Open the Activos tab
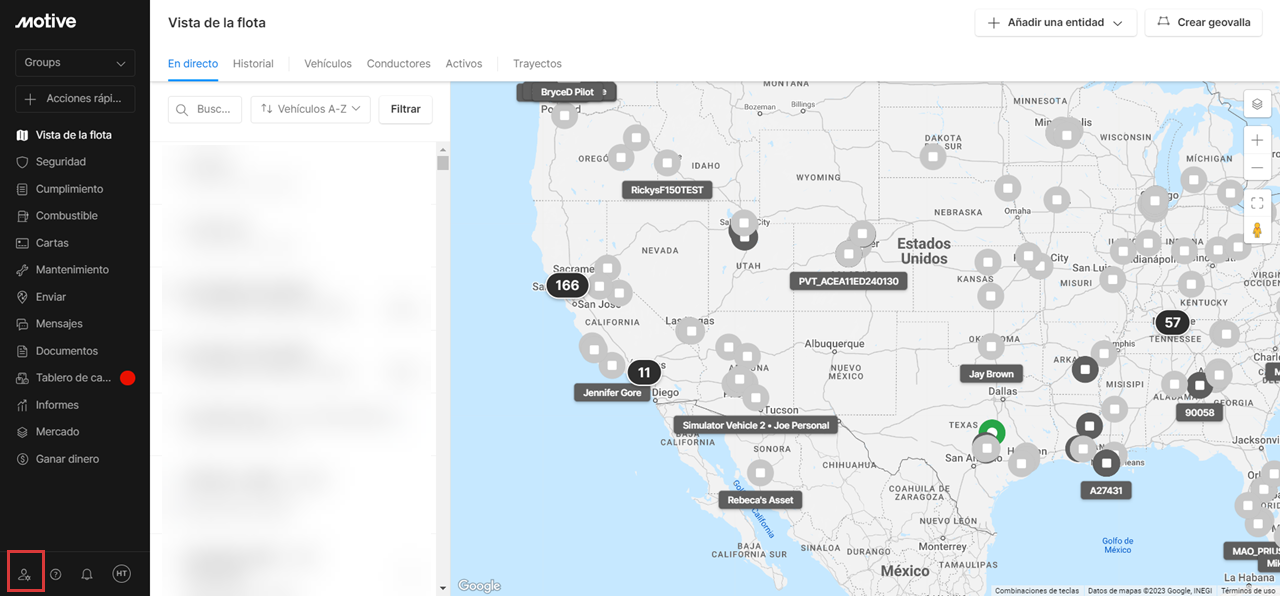This screenshot has width=1280, height=596. pos(464,64)
